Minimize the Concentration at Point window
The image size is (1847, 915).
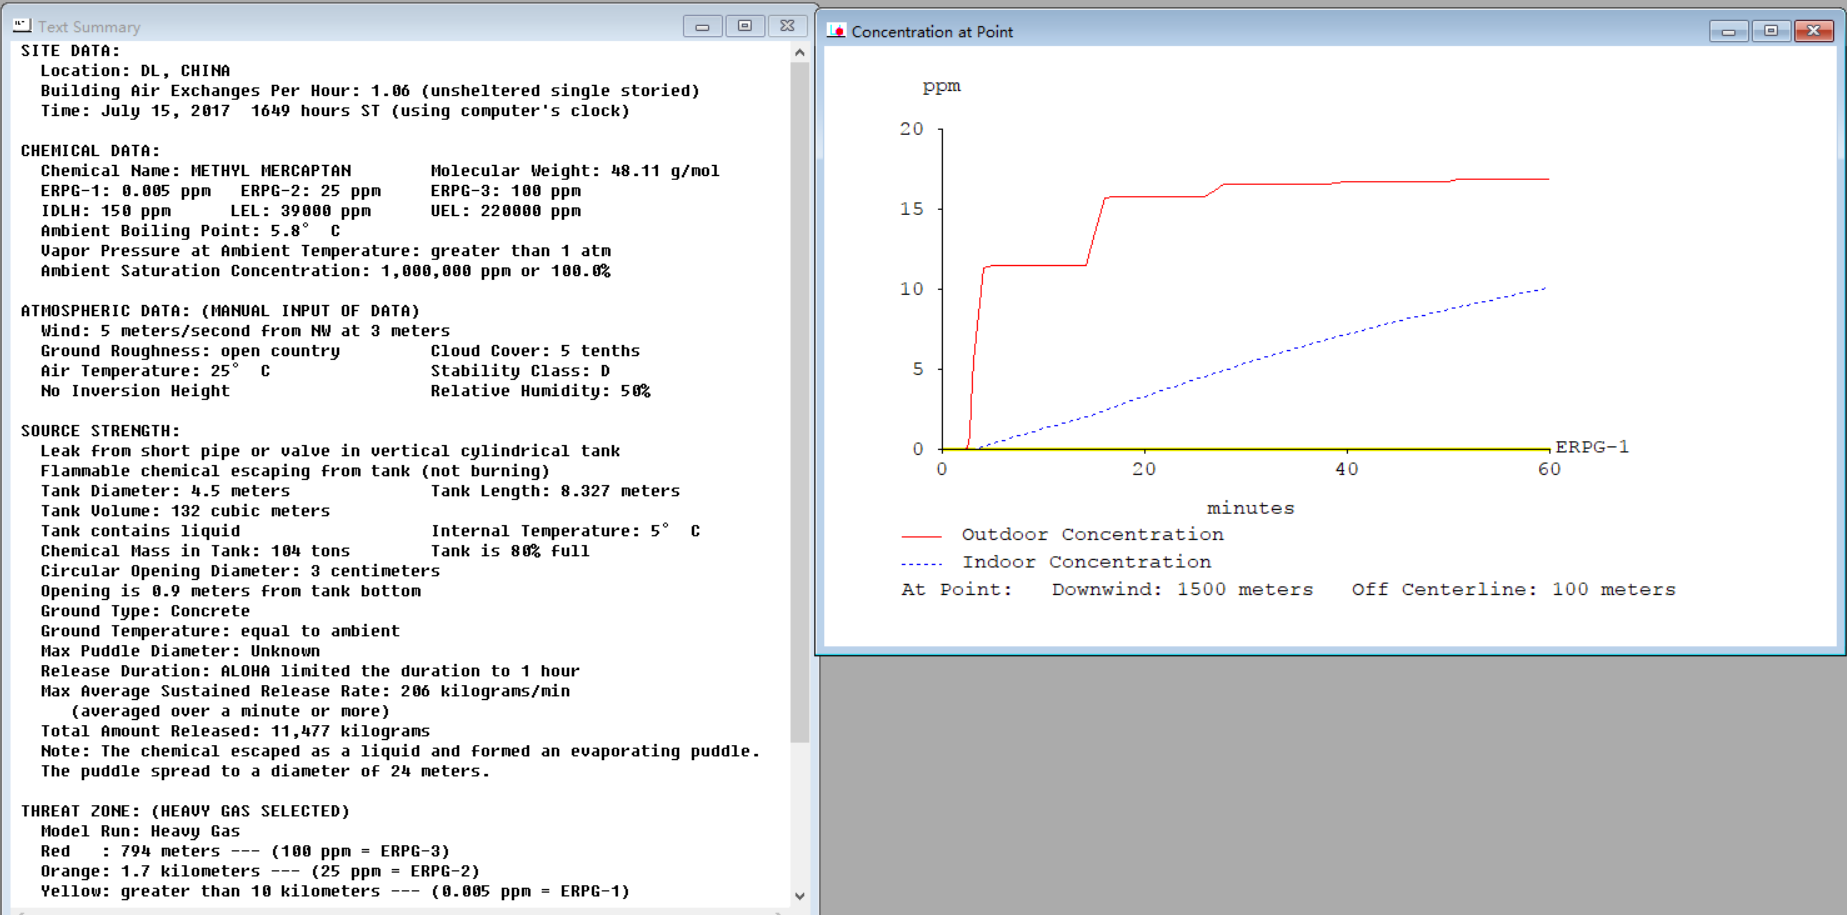point(1728,31)
